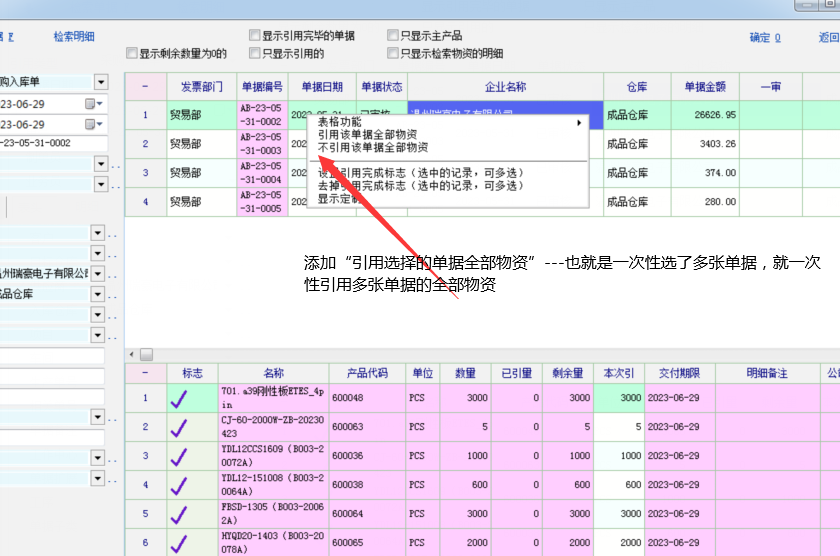Check the 只显示主产品 option
Viewport: 840px width, 556px height.
pos(393,36)
